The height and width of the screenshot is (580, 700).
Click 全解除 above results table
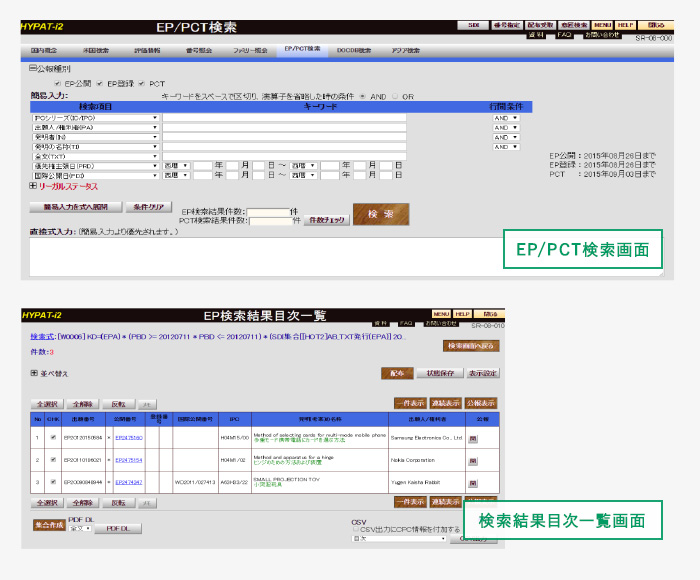point(83,404)
